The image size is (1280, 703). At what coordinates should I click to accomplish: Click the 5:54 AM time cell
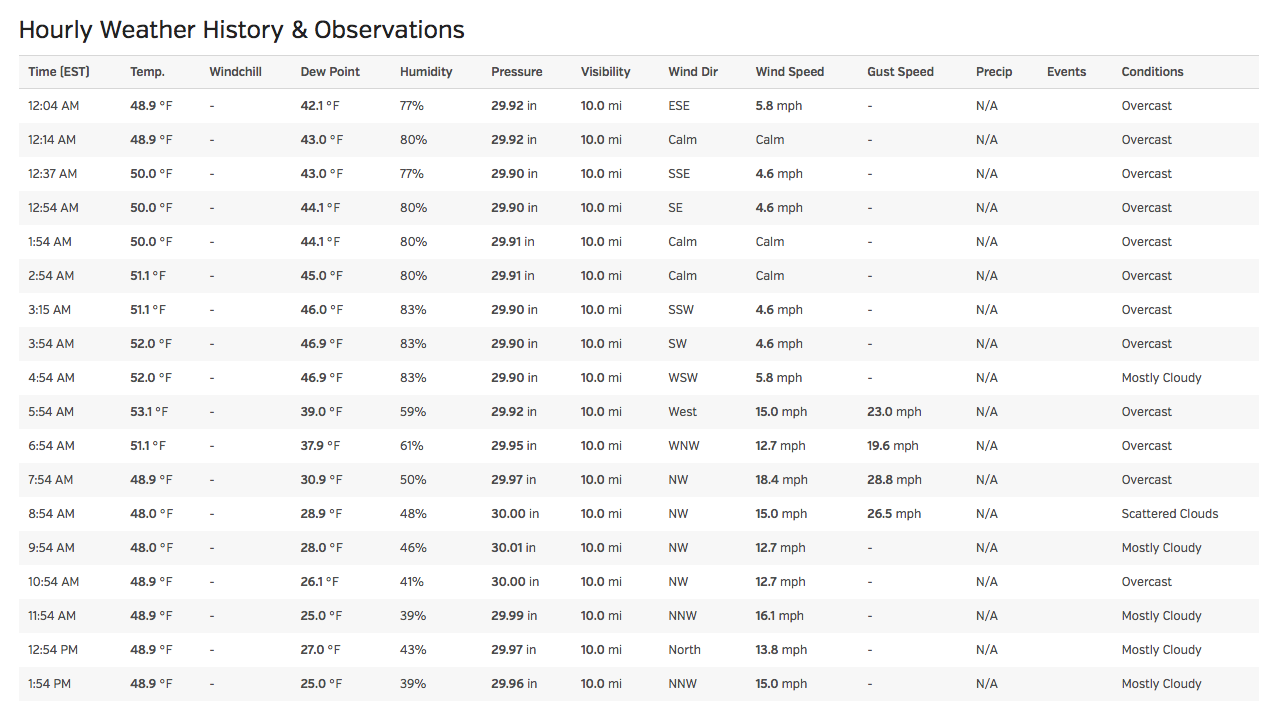click(51, 412)
